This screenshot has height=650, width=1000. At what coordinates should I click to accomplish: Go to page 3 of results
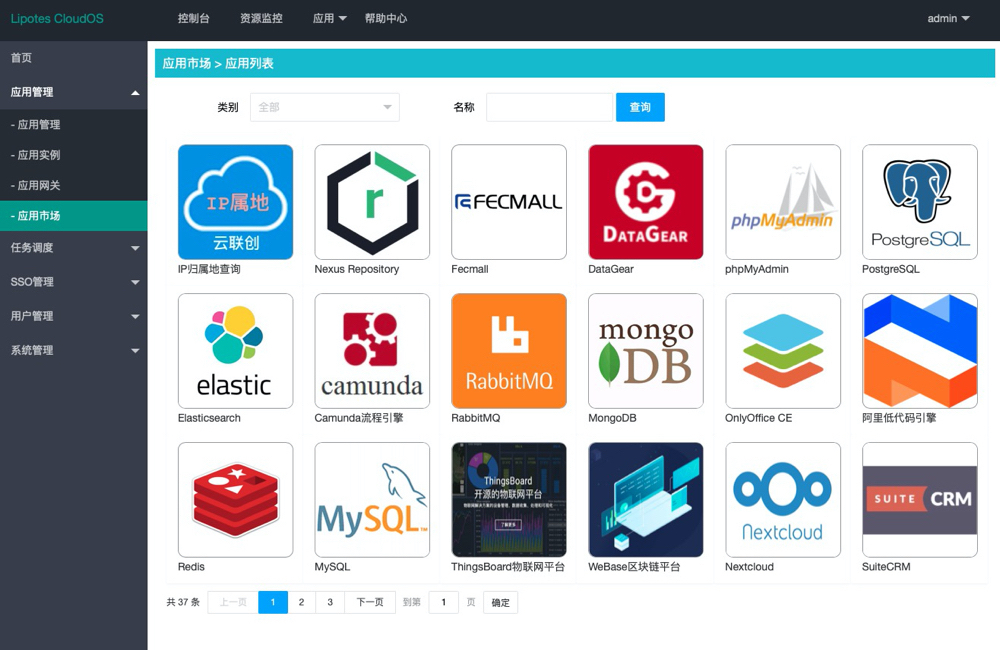[x=330, y=602]
